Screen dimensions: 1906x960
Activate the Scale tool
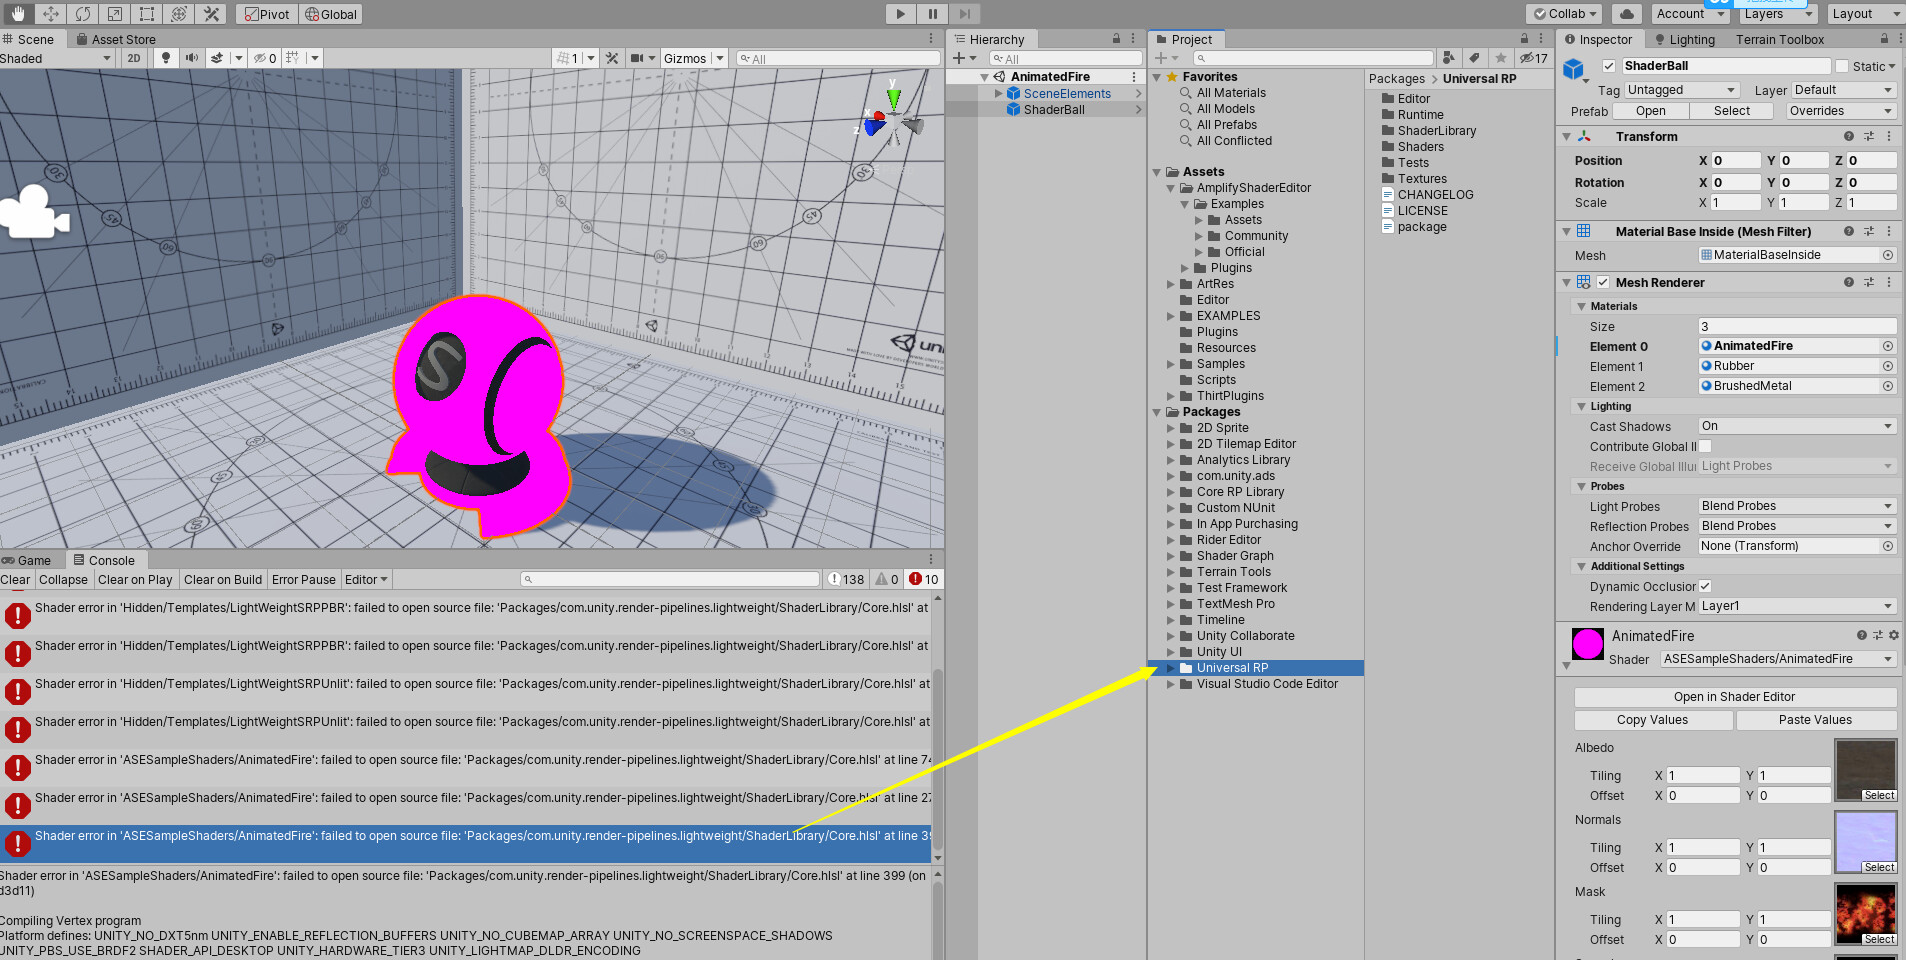[115, 13]
